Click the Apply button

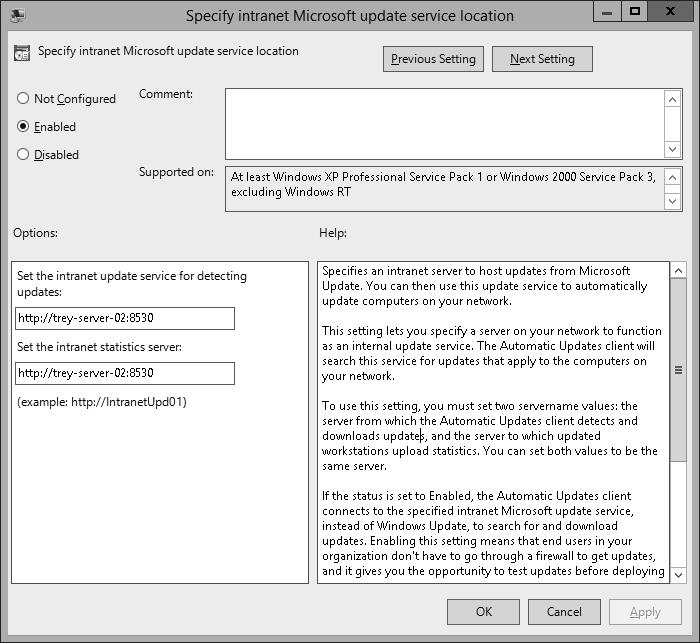[x=645, y=612]
